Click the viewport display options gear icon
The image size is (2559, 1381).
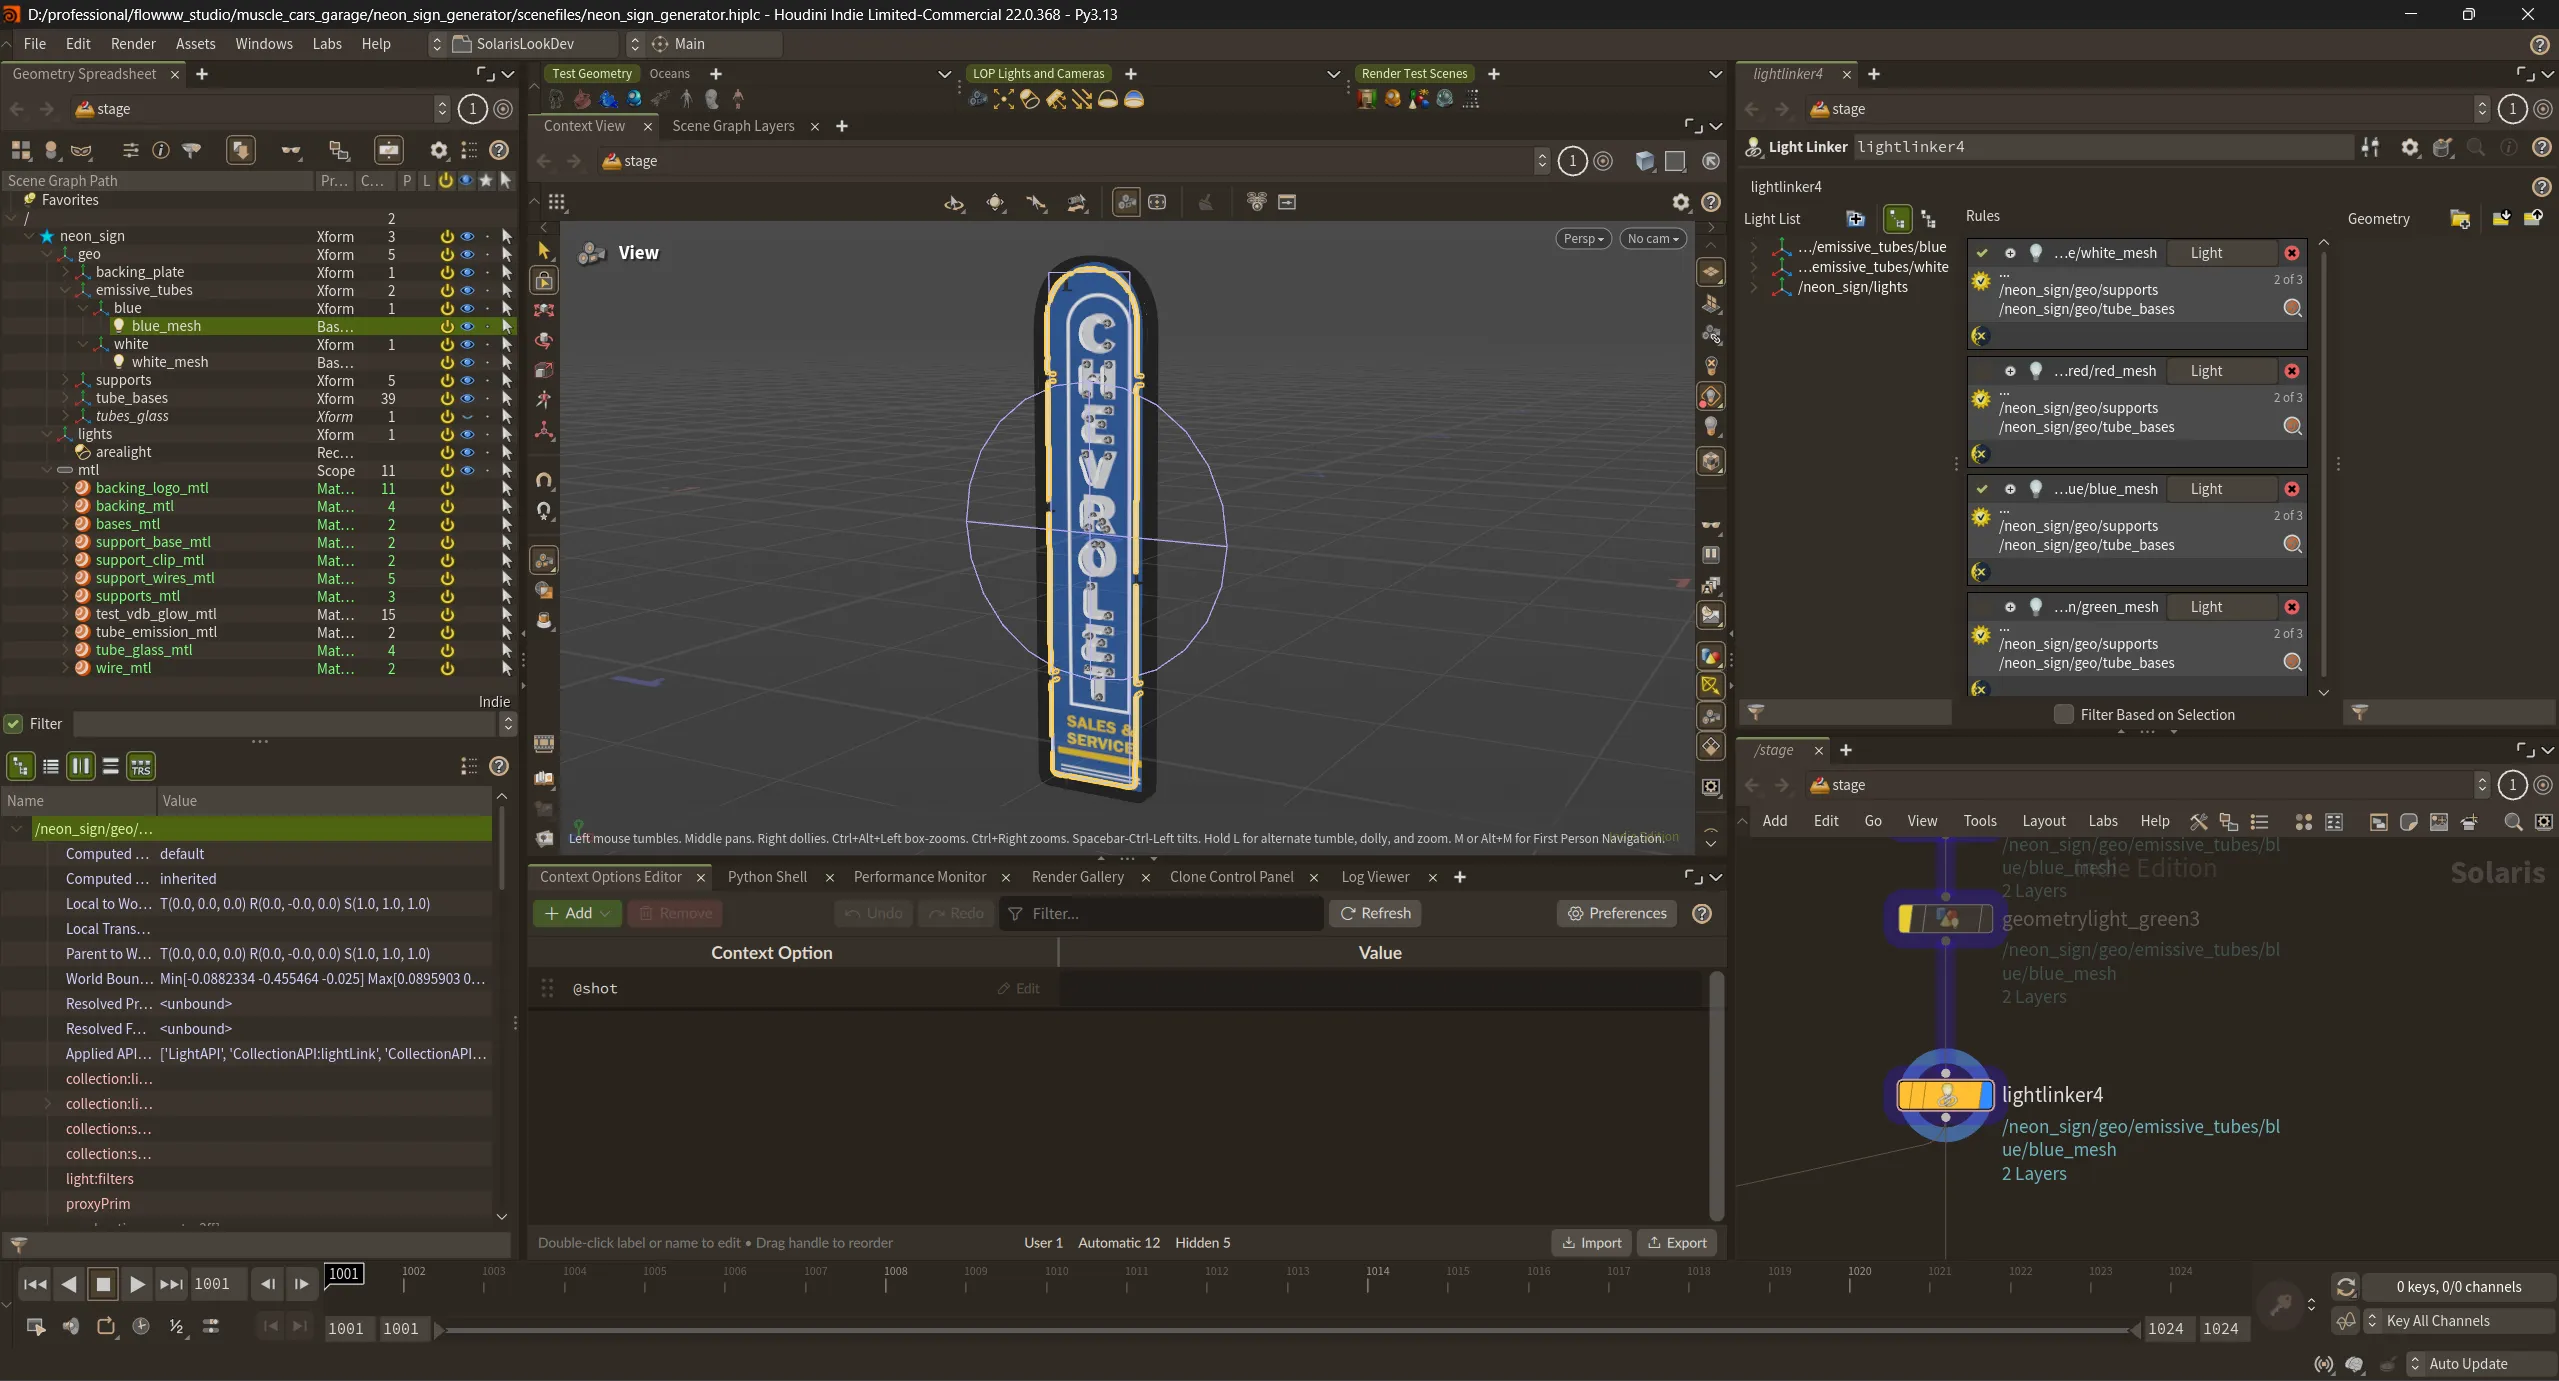click(x=1680, y=202)
